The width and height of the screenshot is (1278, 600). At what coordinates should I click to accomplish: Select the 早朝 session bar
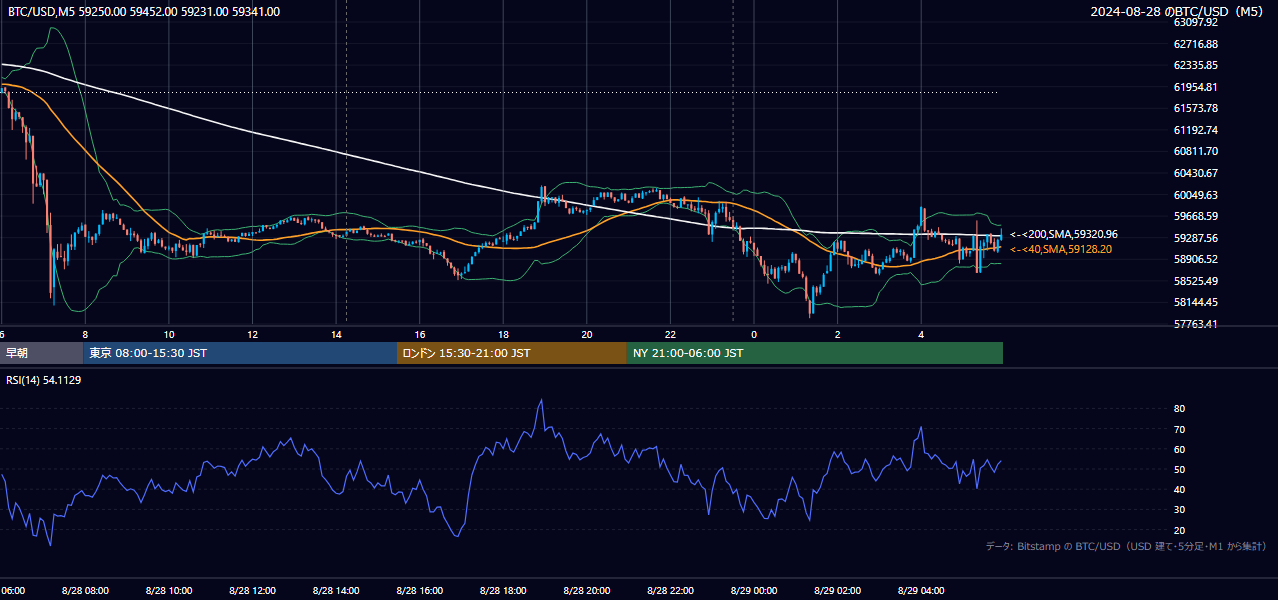(42, 353)
